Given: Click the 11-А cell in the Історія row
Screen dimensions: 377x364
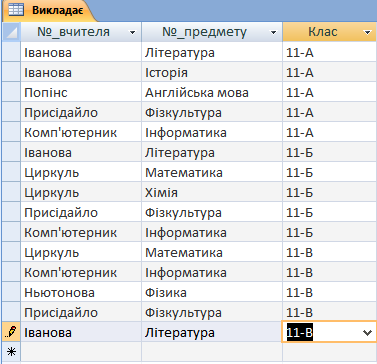Looking at the screenshot, I should [330, 72].
